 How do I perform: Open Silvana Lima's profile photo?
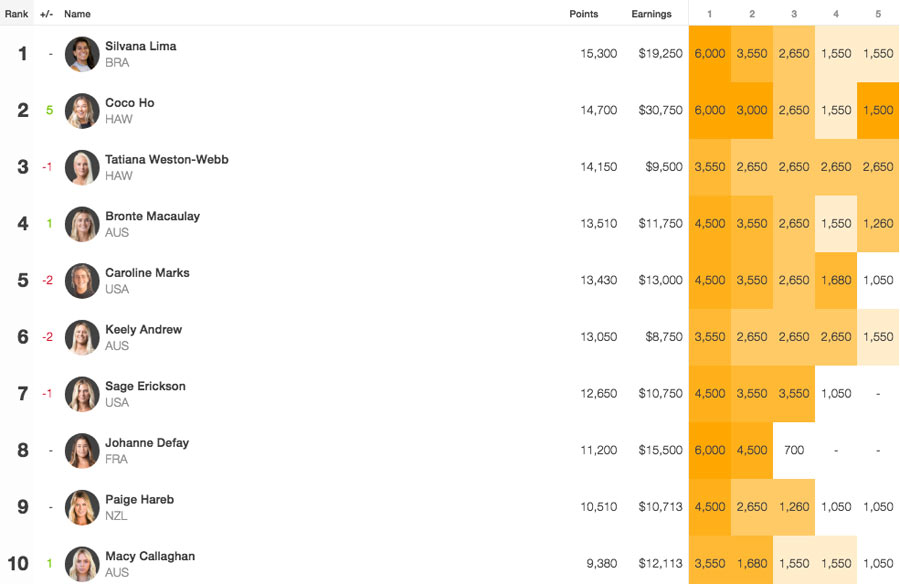coord(82,54)
